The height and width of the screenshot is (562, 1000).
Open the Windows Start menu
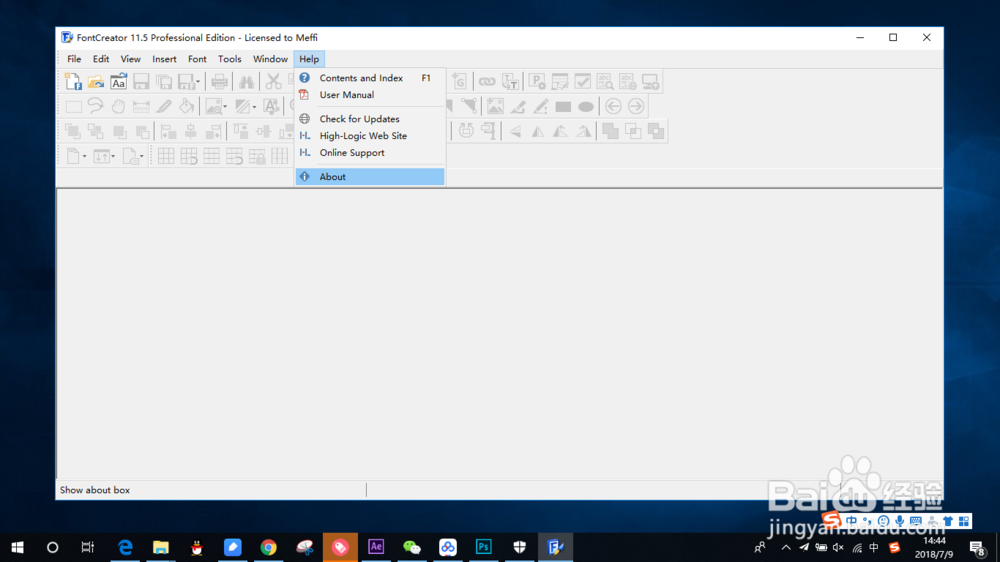coord(17,547)
